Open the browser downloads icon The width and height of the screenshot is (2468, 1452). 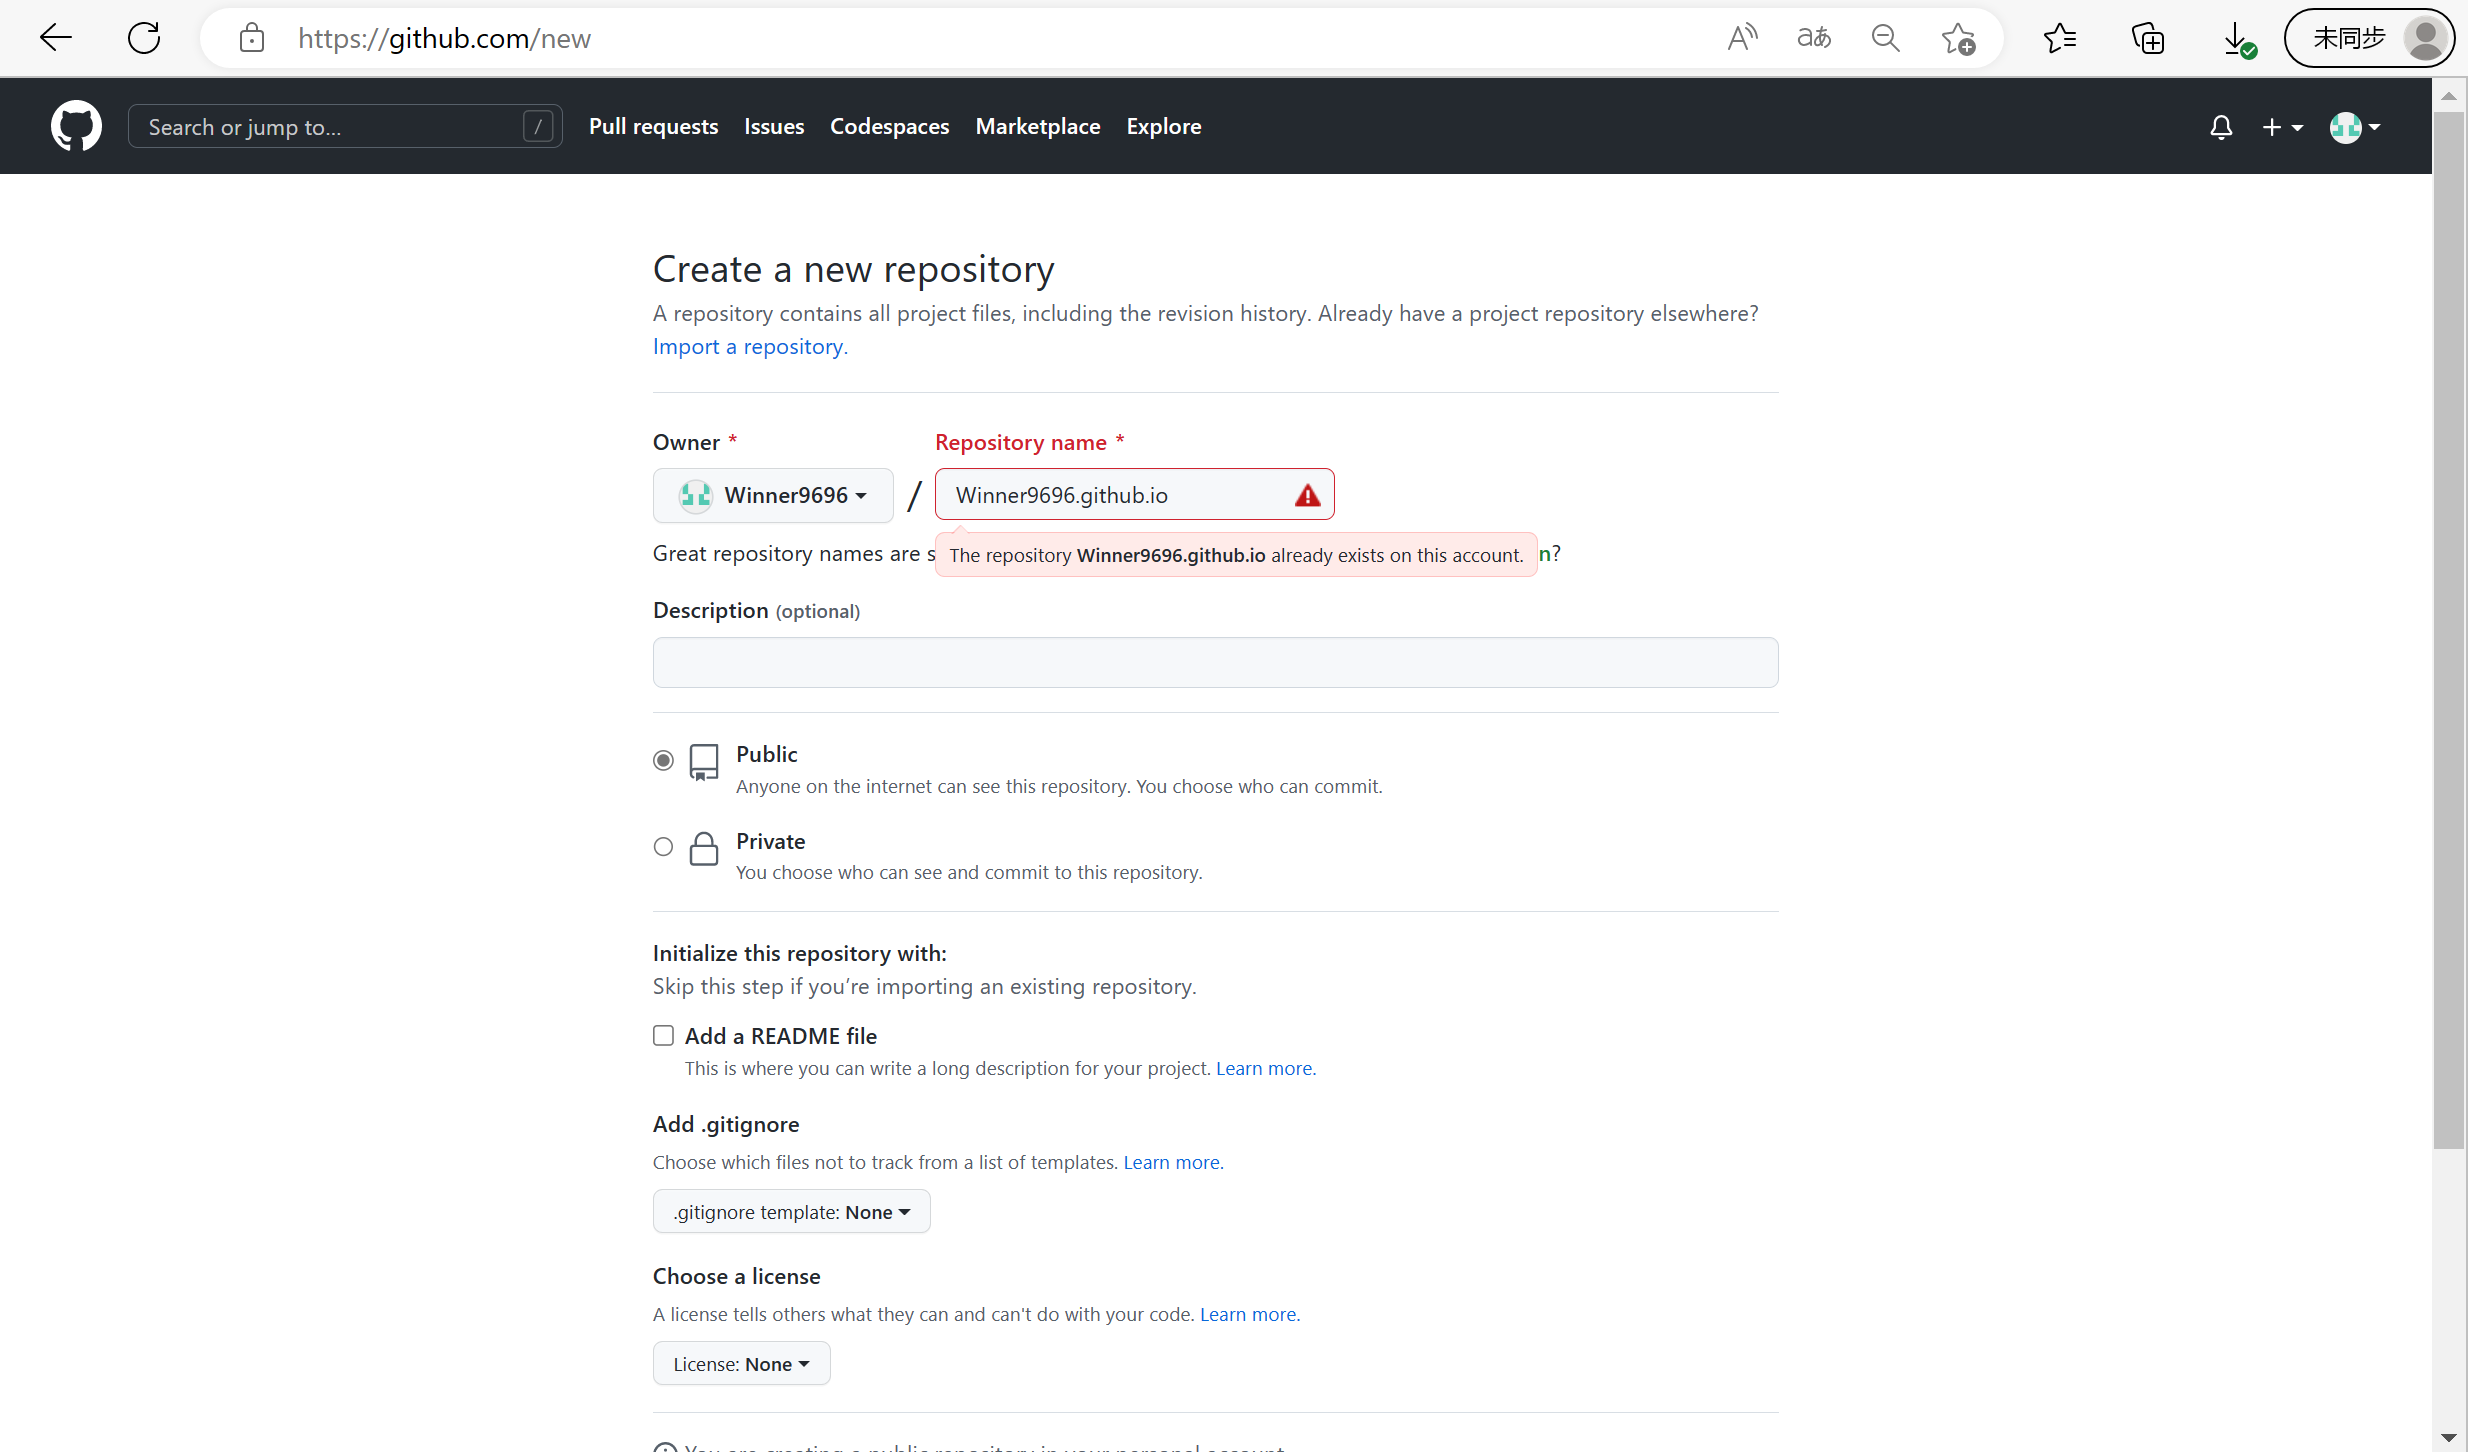tap(2236, 39)
